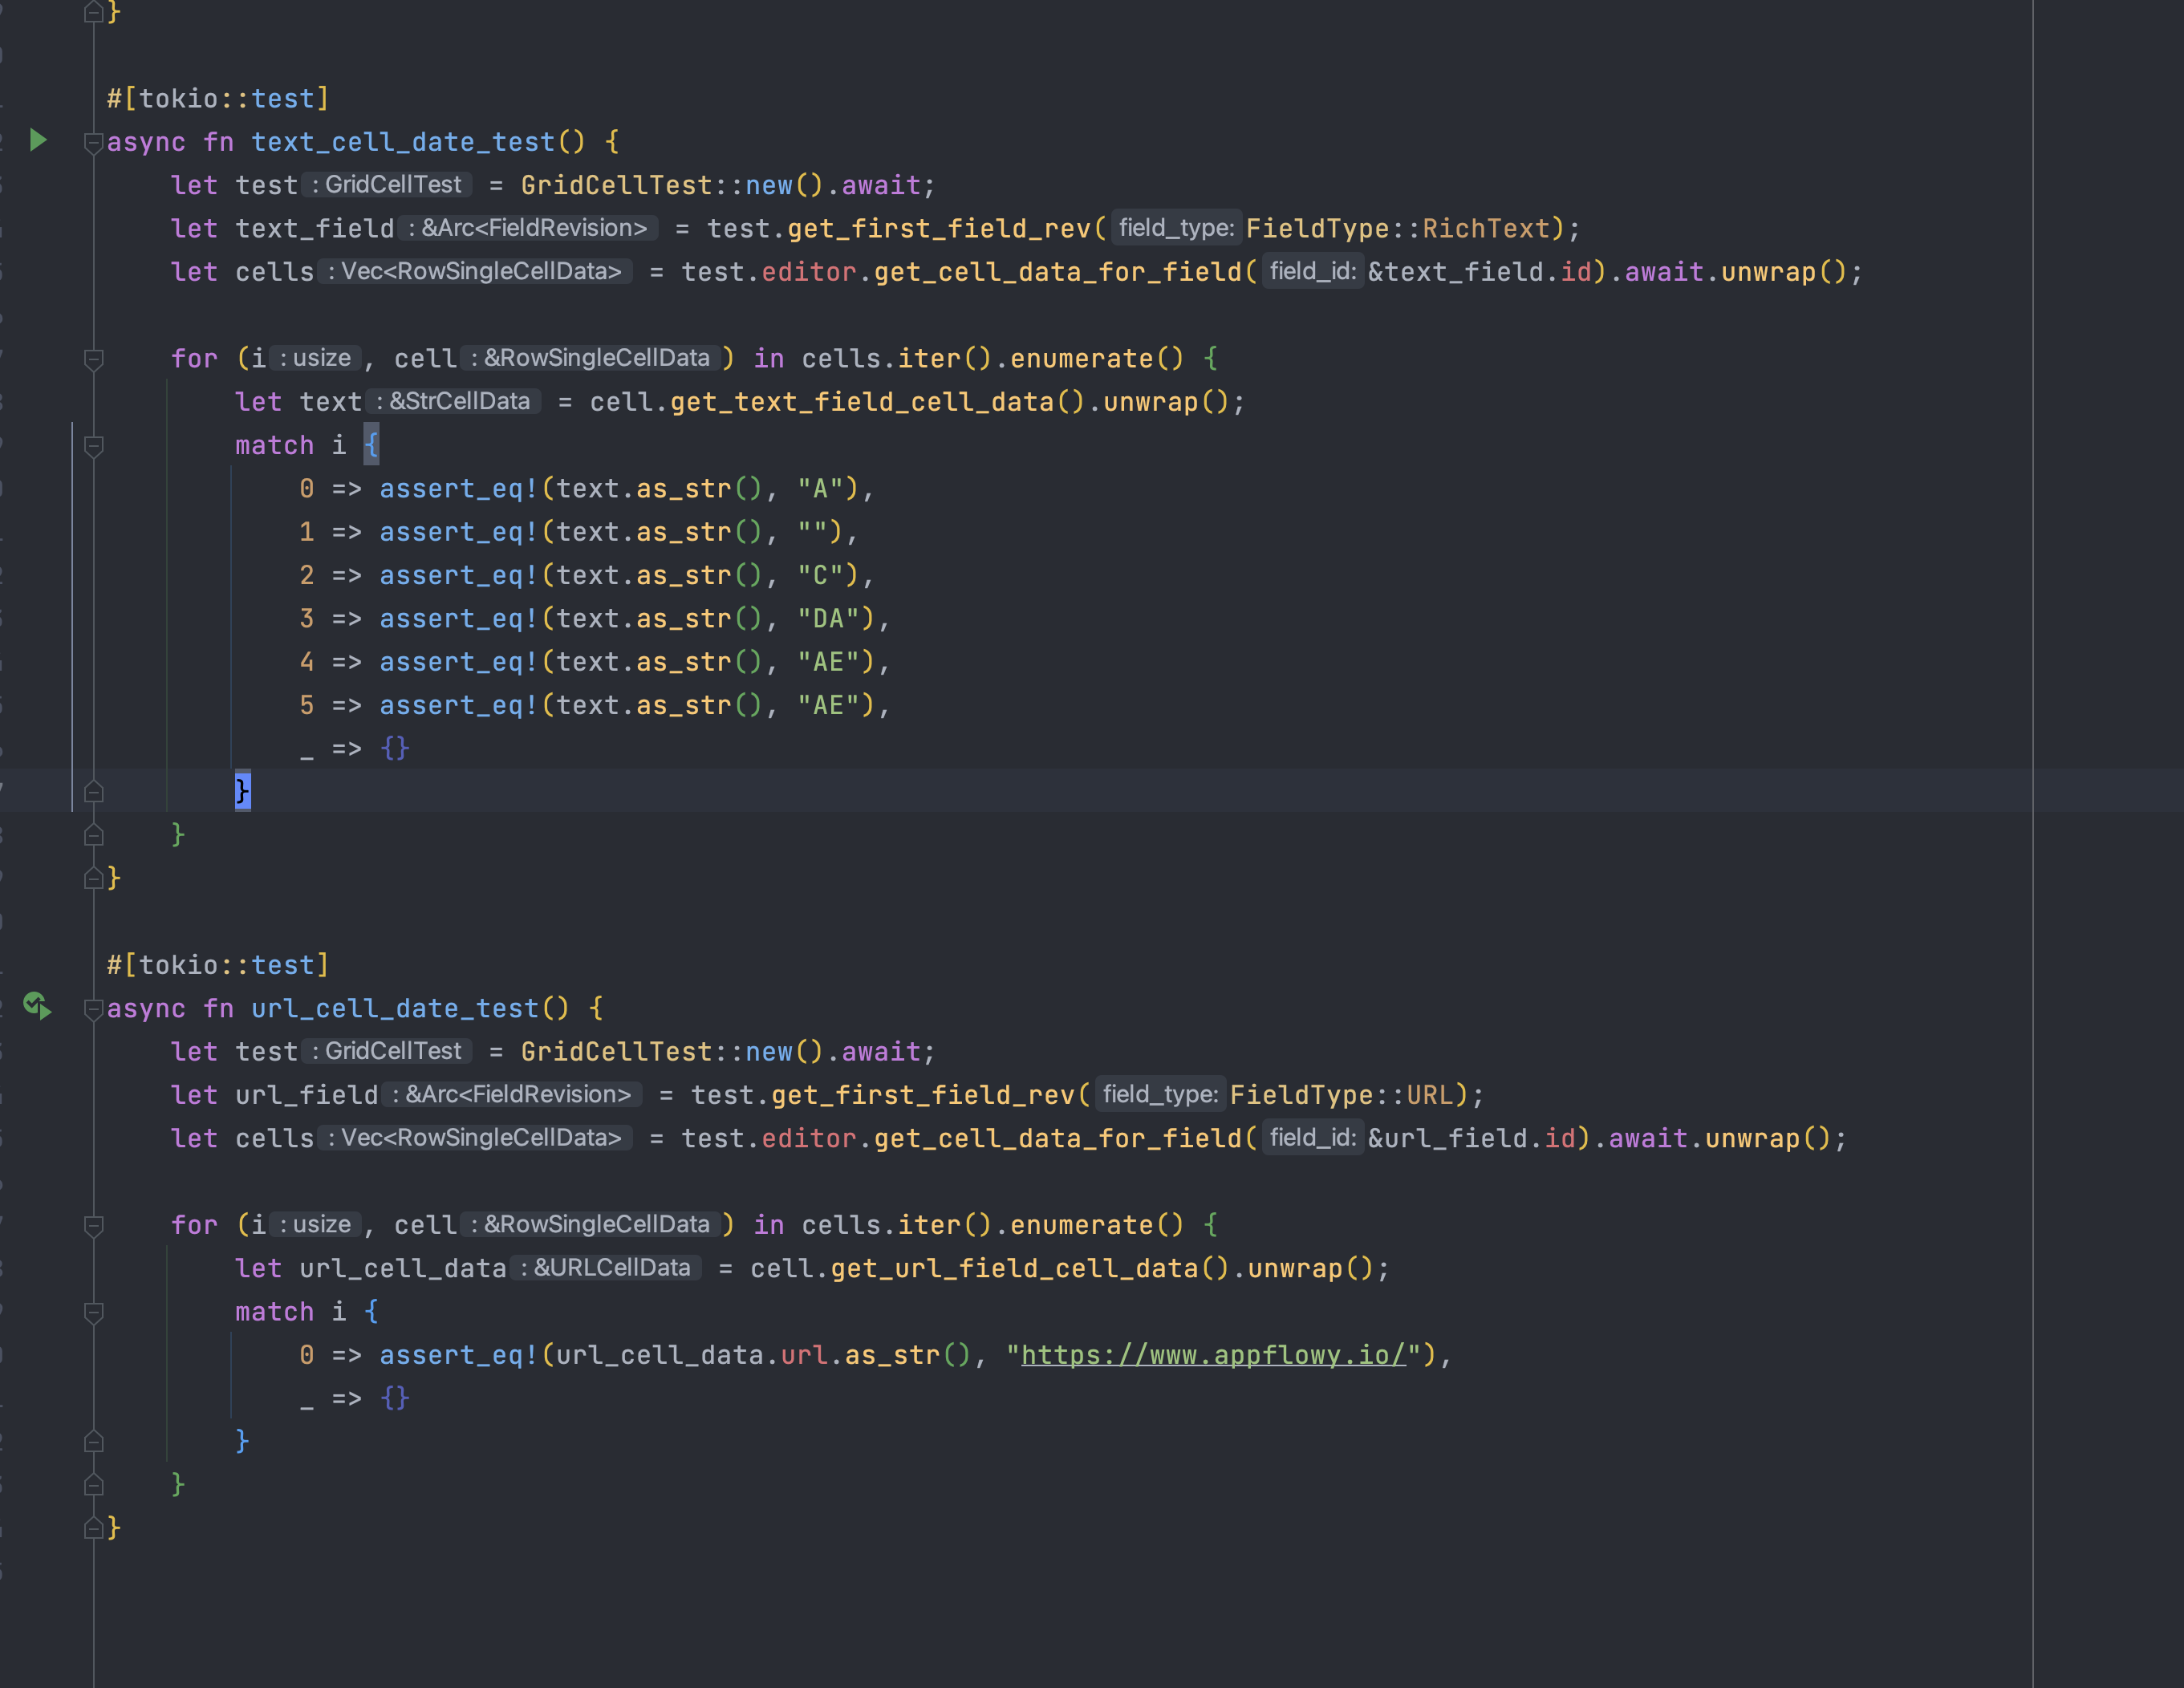Click the ': &URLCellData' type hint
The width and height of the screenshot is (2184, 1688).
[x=605, y=1268]
